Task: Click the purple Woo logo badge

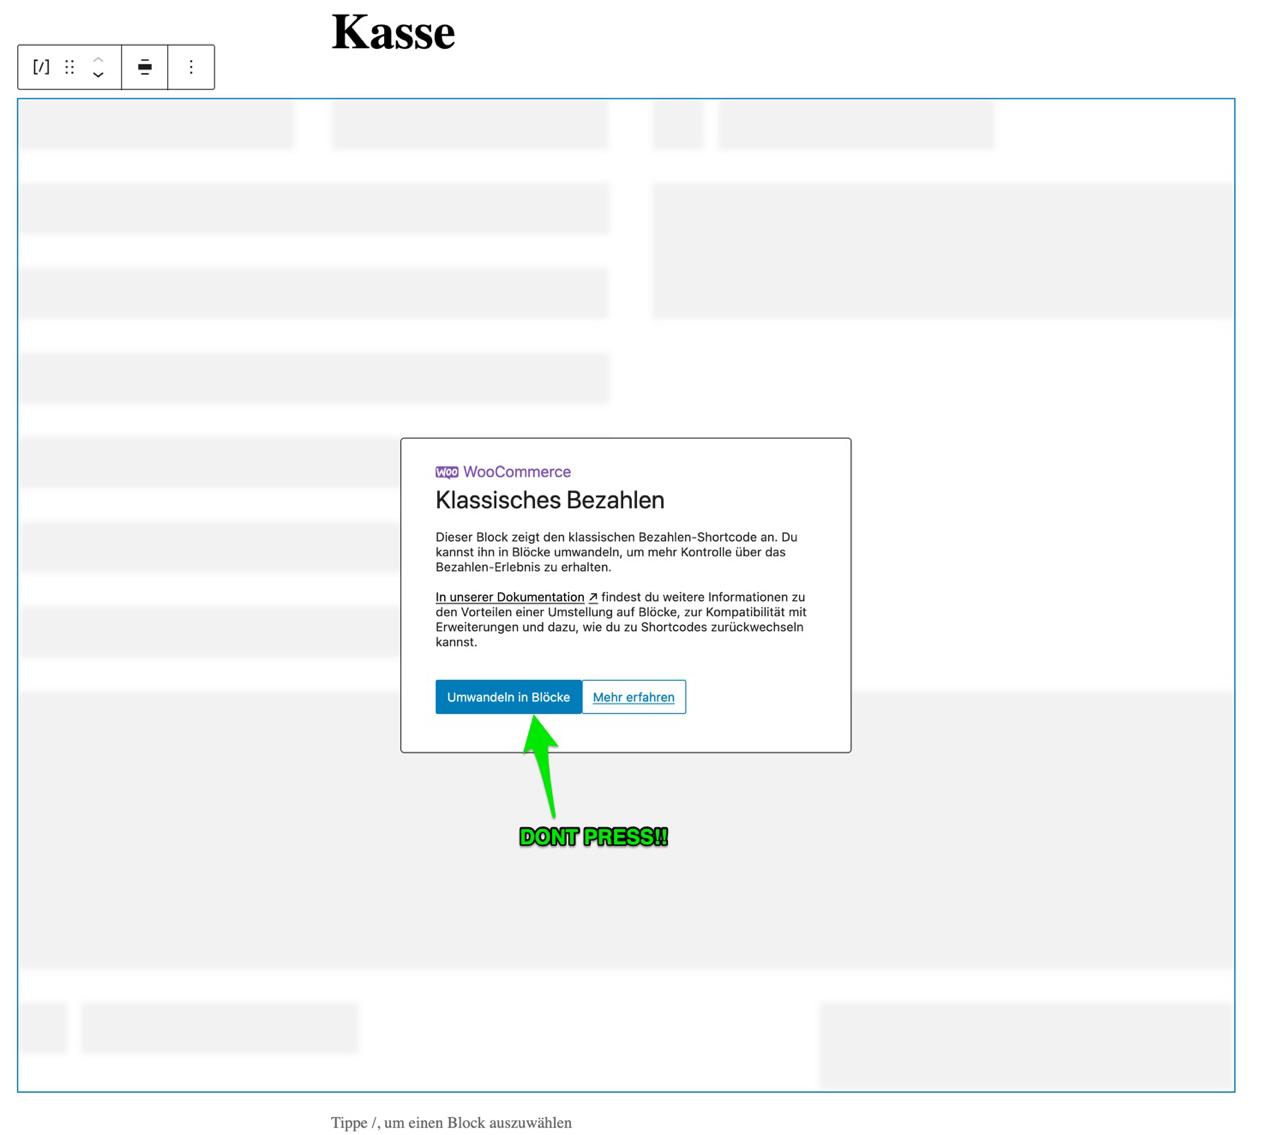Action: click(447, 472)
